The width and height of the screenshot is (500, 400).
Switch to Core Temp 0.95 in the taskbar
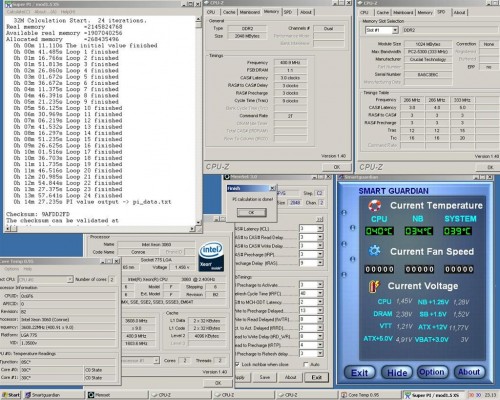point(370,395)
